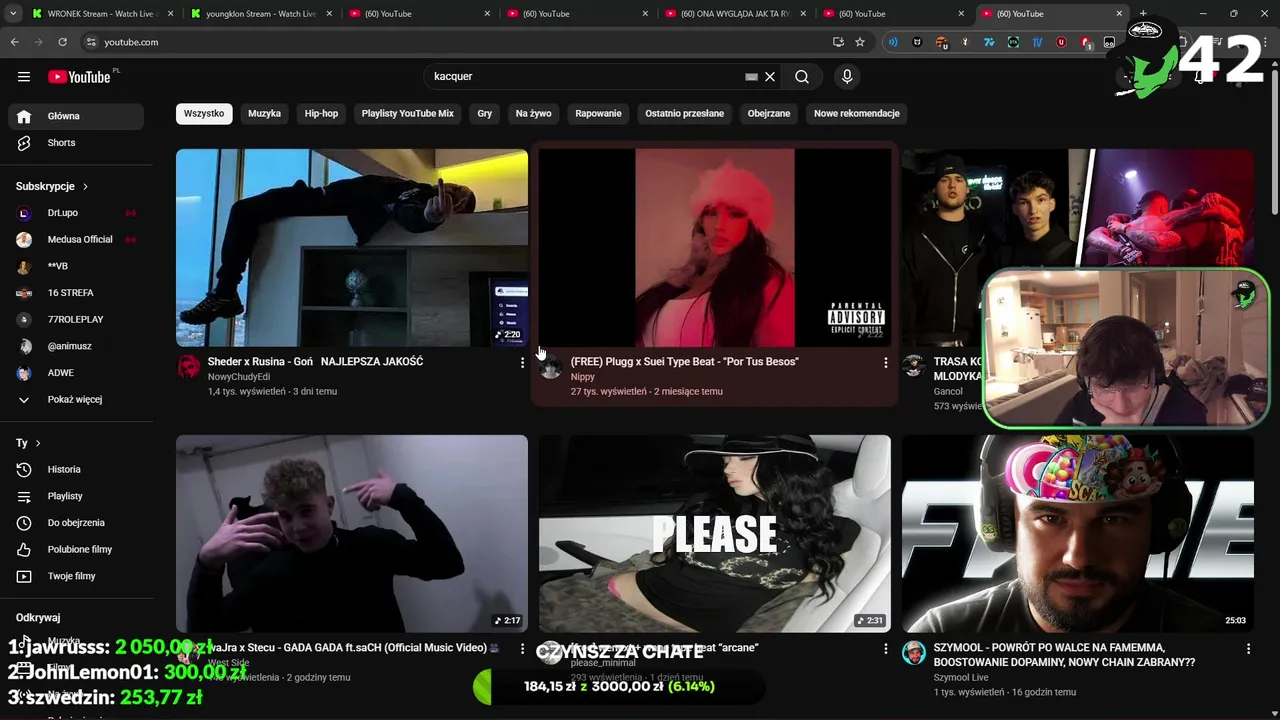
Task: Open the YouTube hamburger guide menu
Action: click(x=24, y=77)
